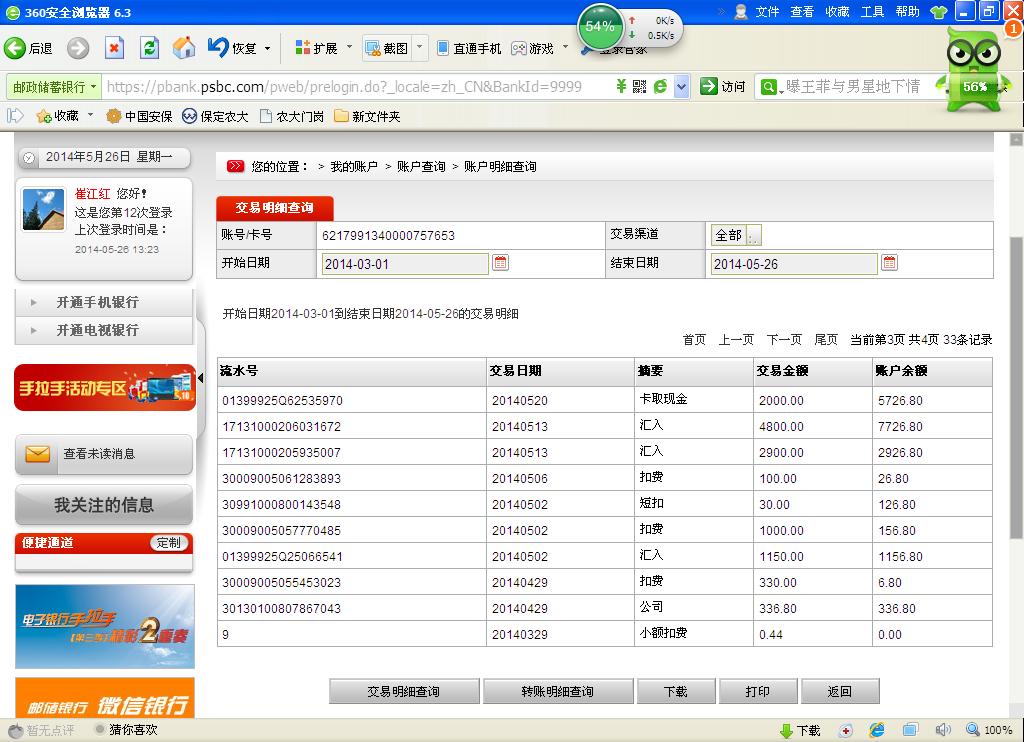Open the start date calendar picker
This screenshot has height=742, width=1024.
(501, 263)
